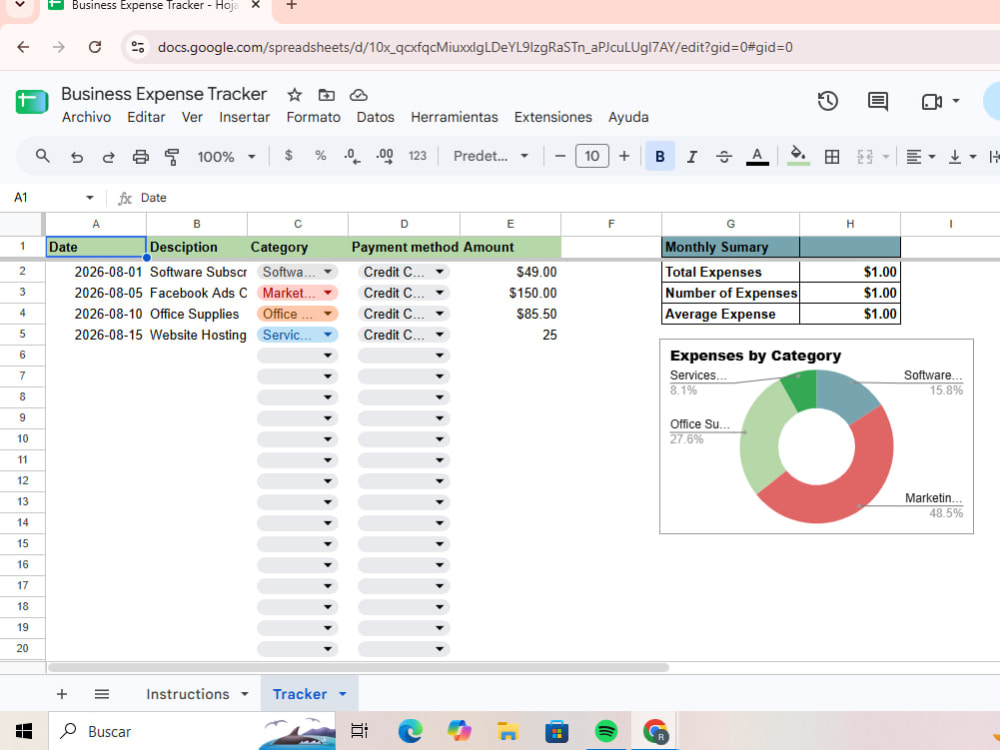Open the Instructions tab menu arrow
Viewport: 1000px width, 750px height.
click(x=244, y=694)
